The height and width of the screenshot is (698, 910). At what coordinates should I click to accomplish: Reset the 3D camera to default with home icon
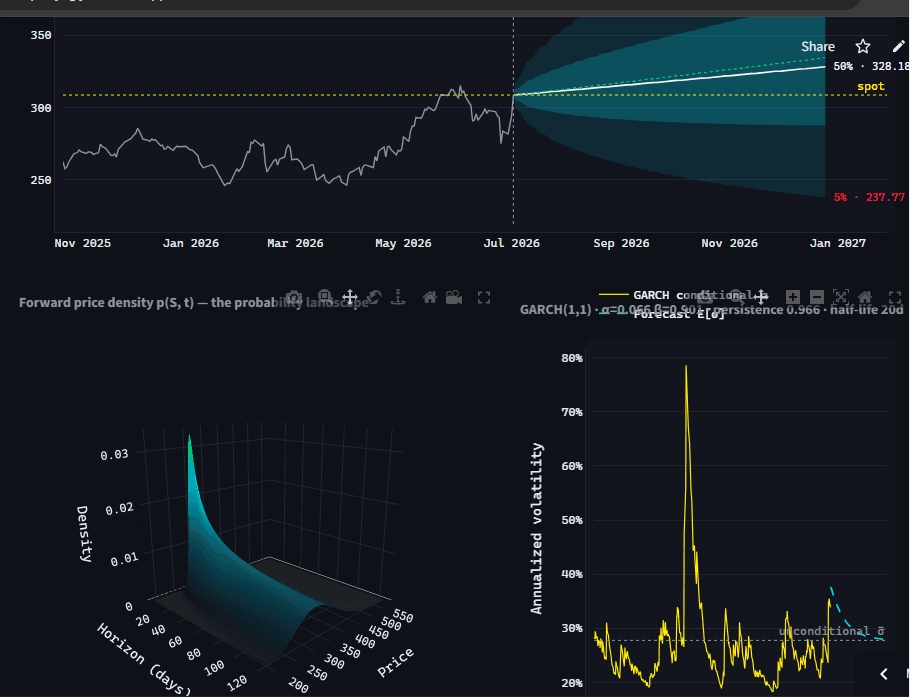429,298
